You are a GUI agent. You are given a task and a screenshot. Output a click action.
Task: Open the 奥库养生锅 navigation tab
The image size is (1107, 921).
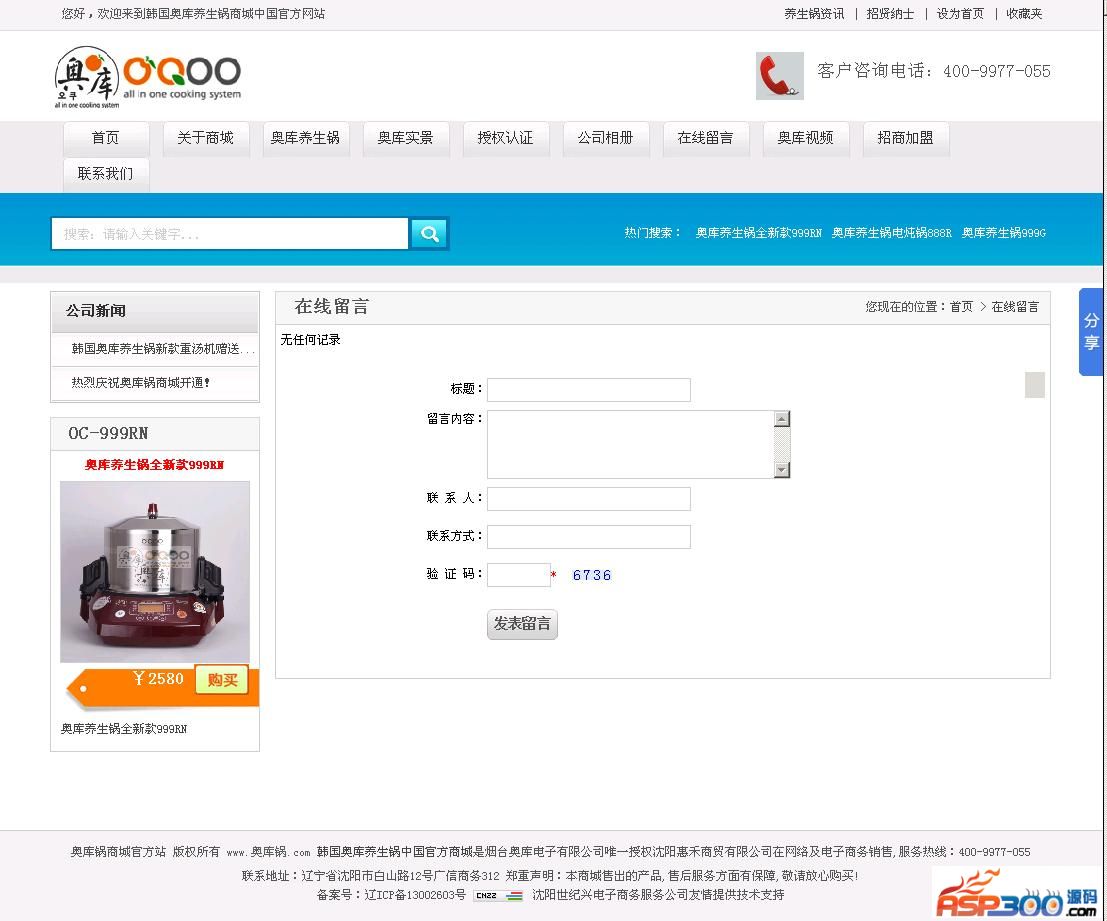click(x=306, y=138)
